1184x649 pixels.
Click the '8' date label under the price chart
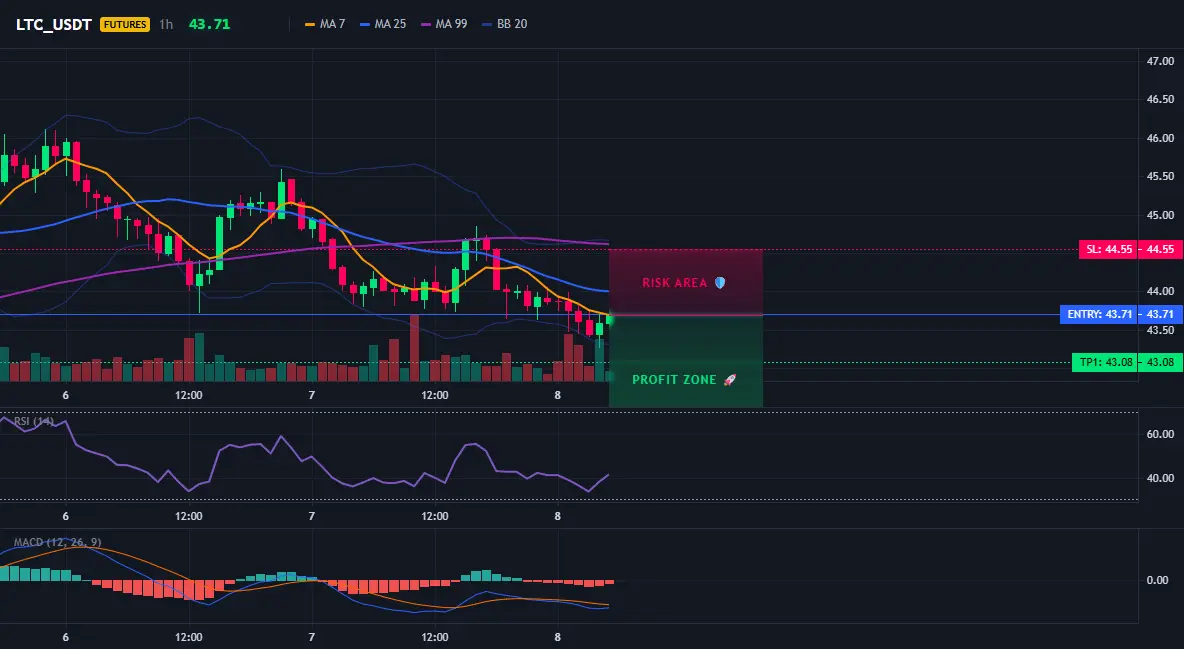coord(558,395)
